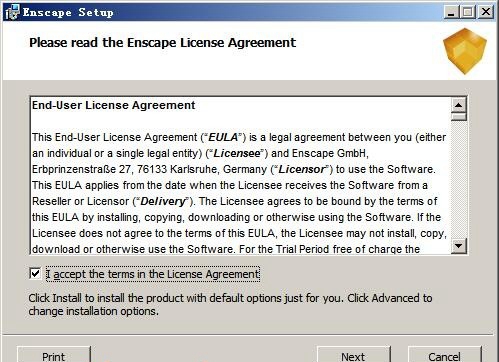
Task: Click Next to continue installation
Action: (x=353, y=355)
